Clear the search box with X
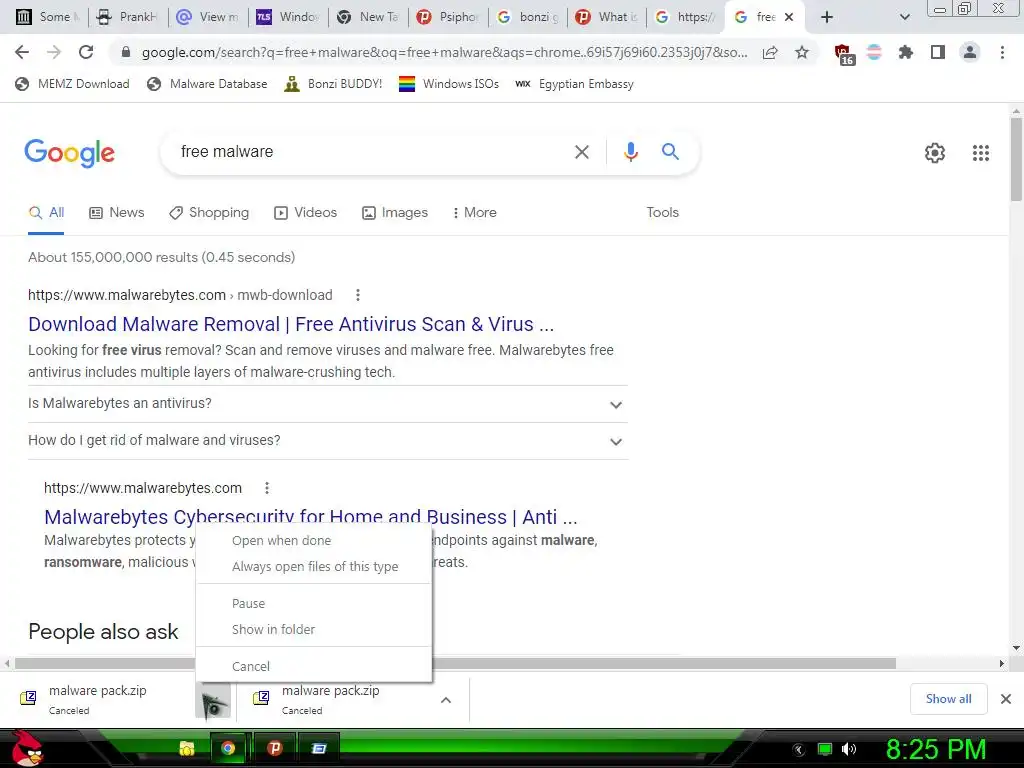This screenshot has width=1024, height=768. pyautogui.click(x=581, y=152)
